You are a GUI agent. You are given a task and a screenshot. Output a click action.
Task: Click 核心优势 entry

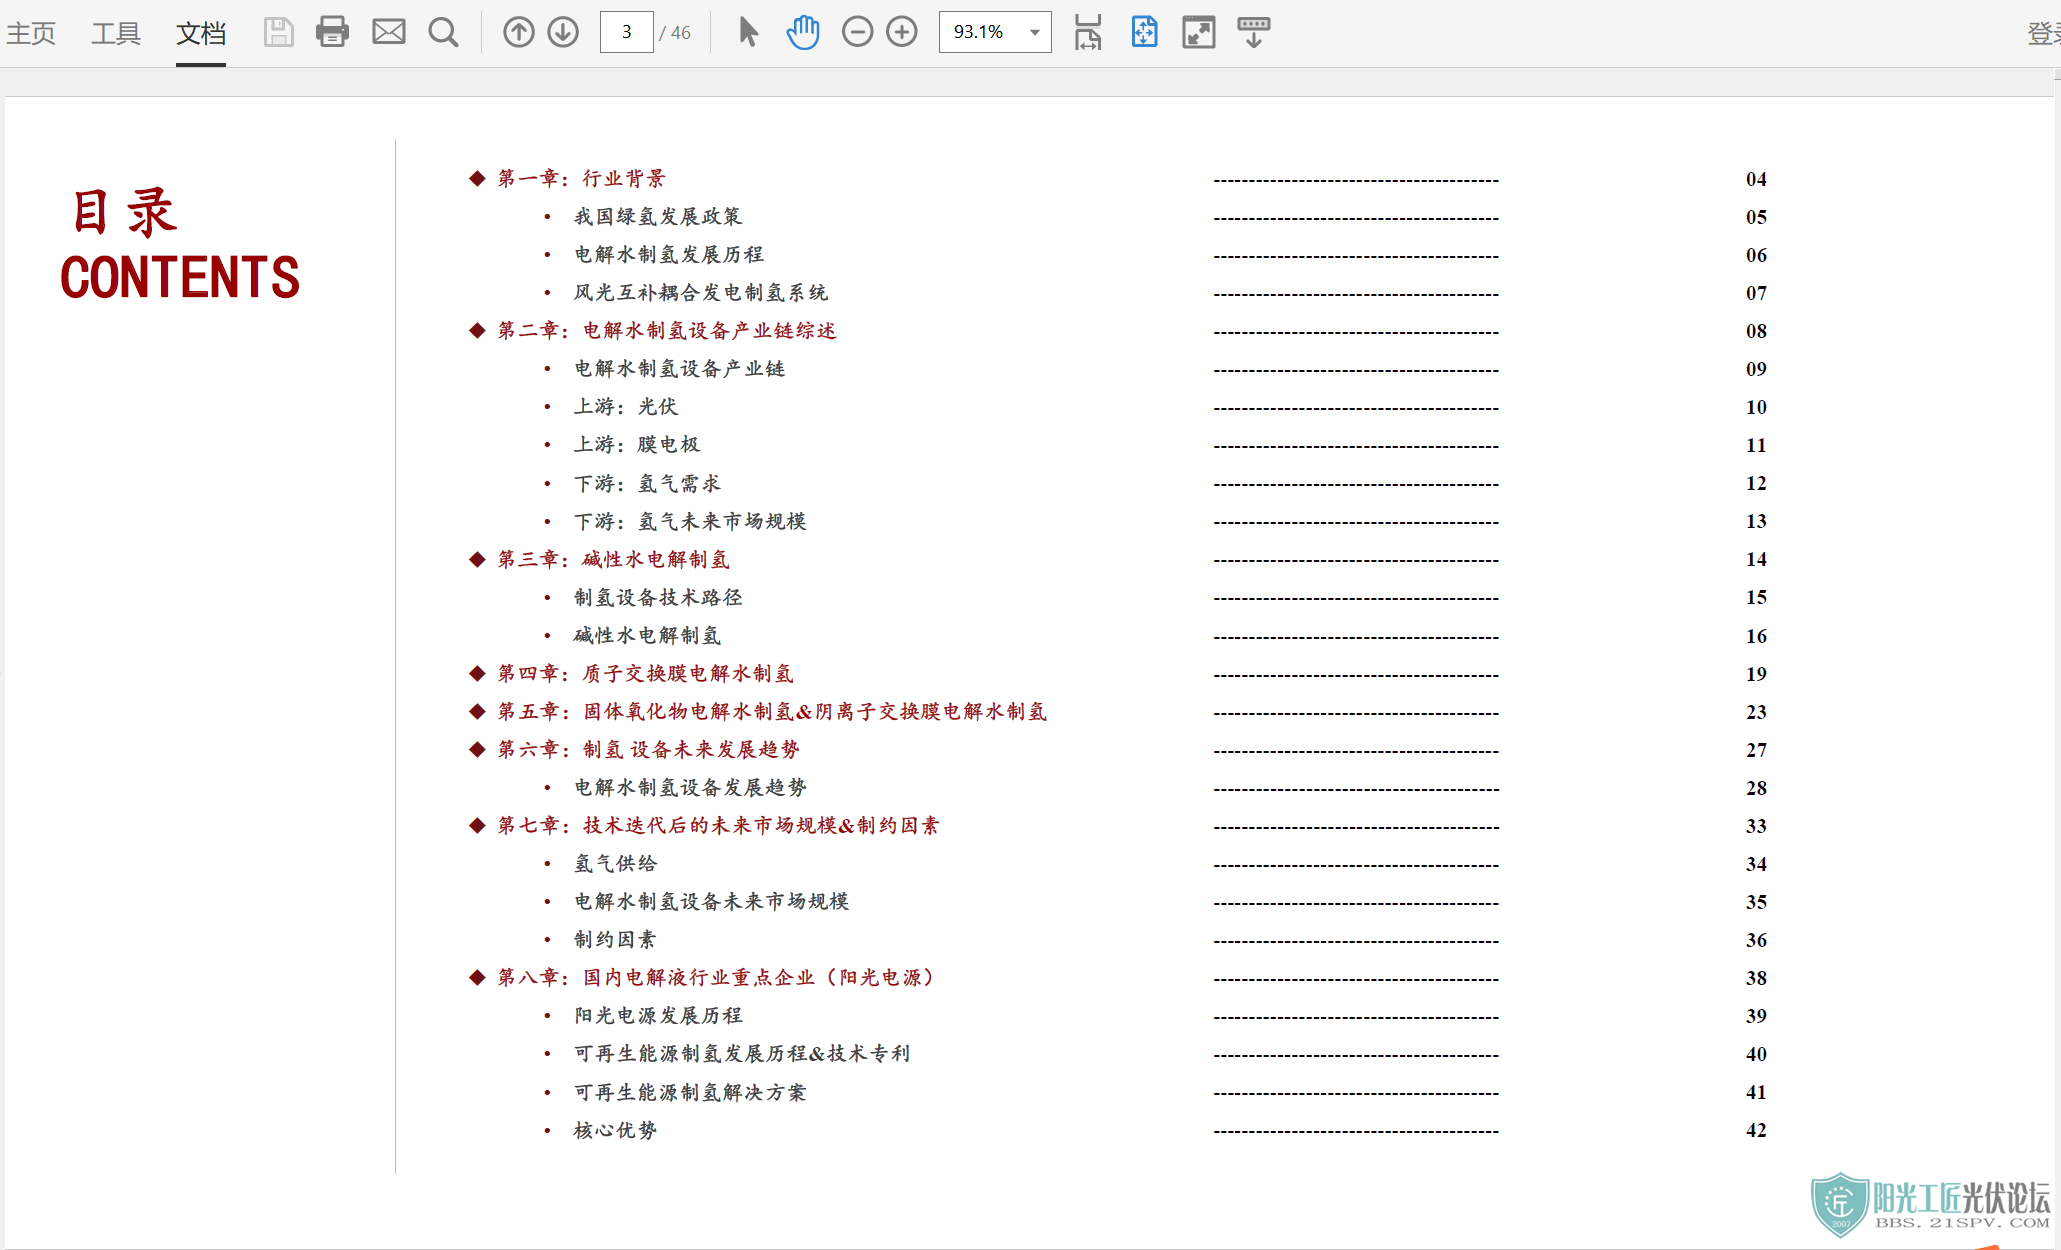point(615,1131)
